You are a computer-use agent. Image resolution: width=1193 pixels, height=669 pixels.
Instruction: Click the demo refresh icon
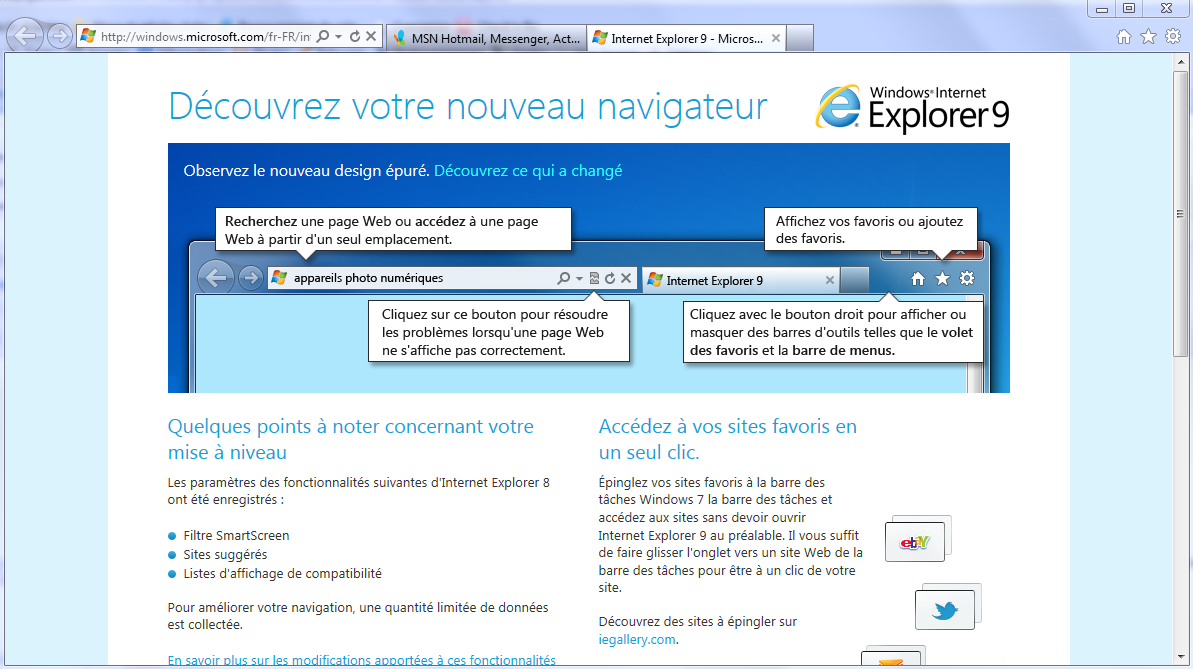point(609,279)
